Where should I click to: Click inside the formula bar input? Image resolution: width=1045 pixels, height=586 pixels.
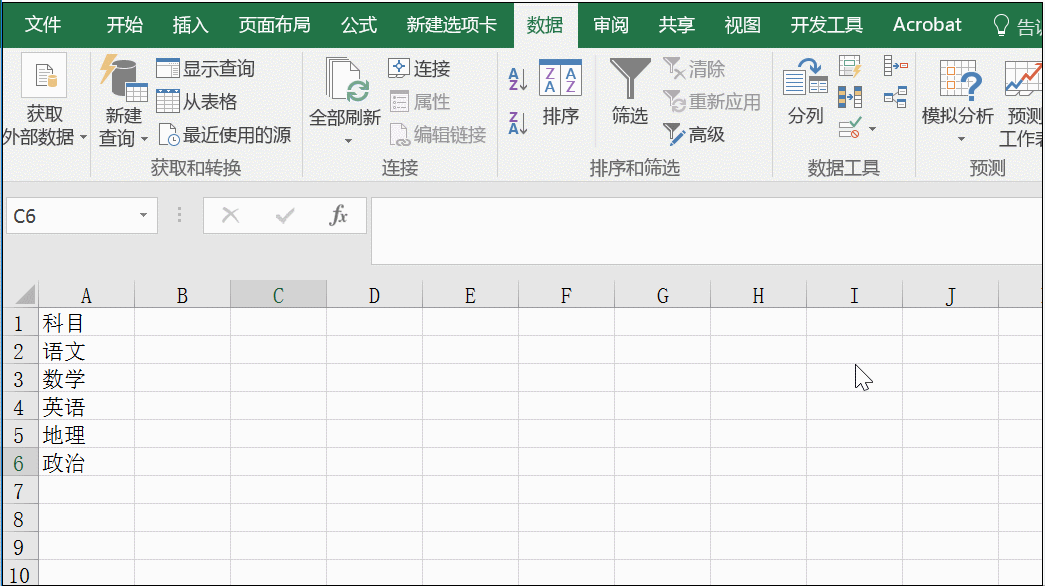(706, 231)
